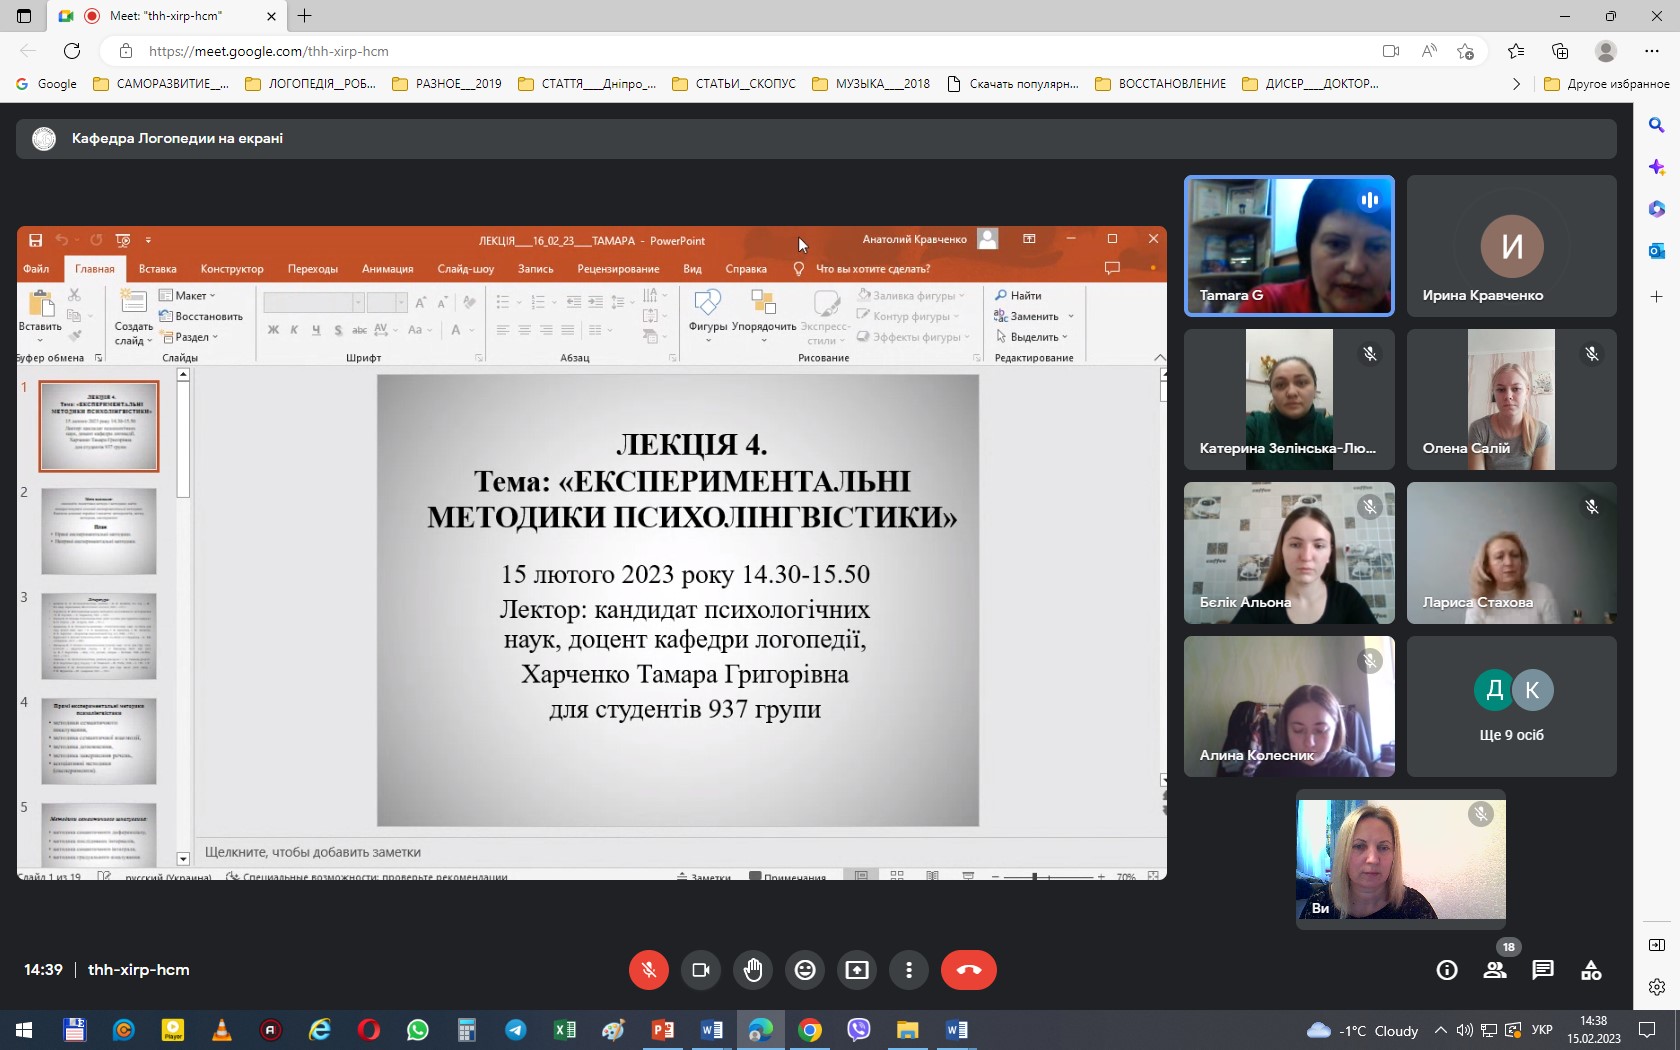Click the slide panel vertical scrollbar

[183, 617]
